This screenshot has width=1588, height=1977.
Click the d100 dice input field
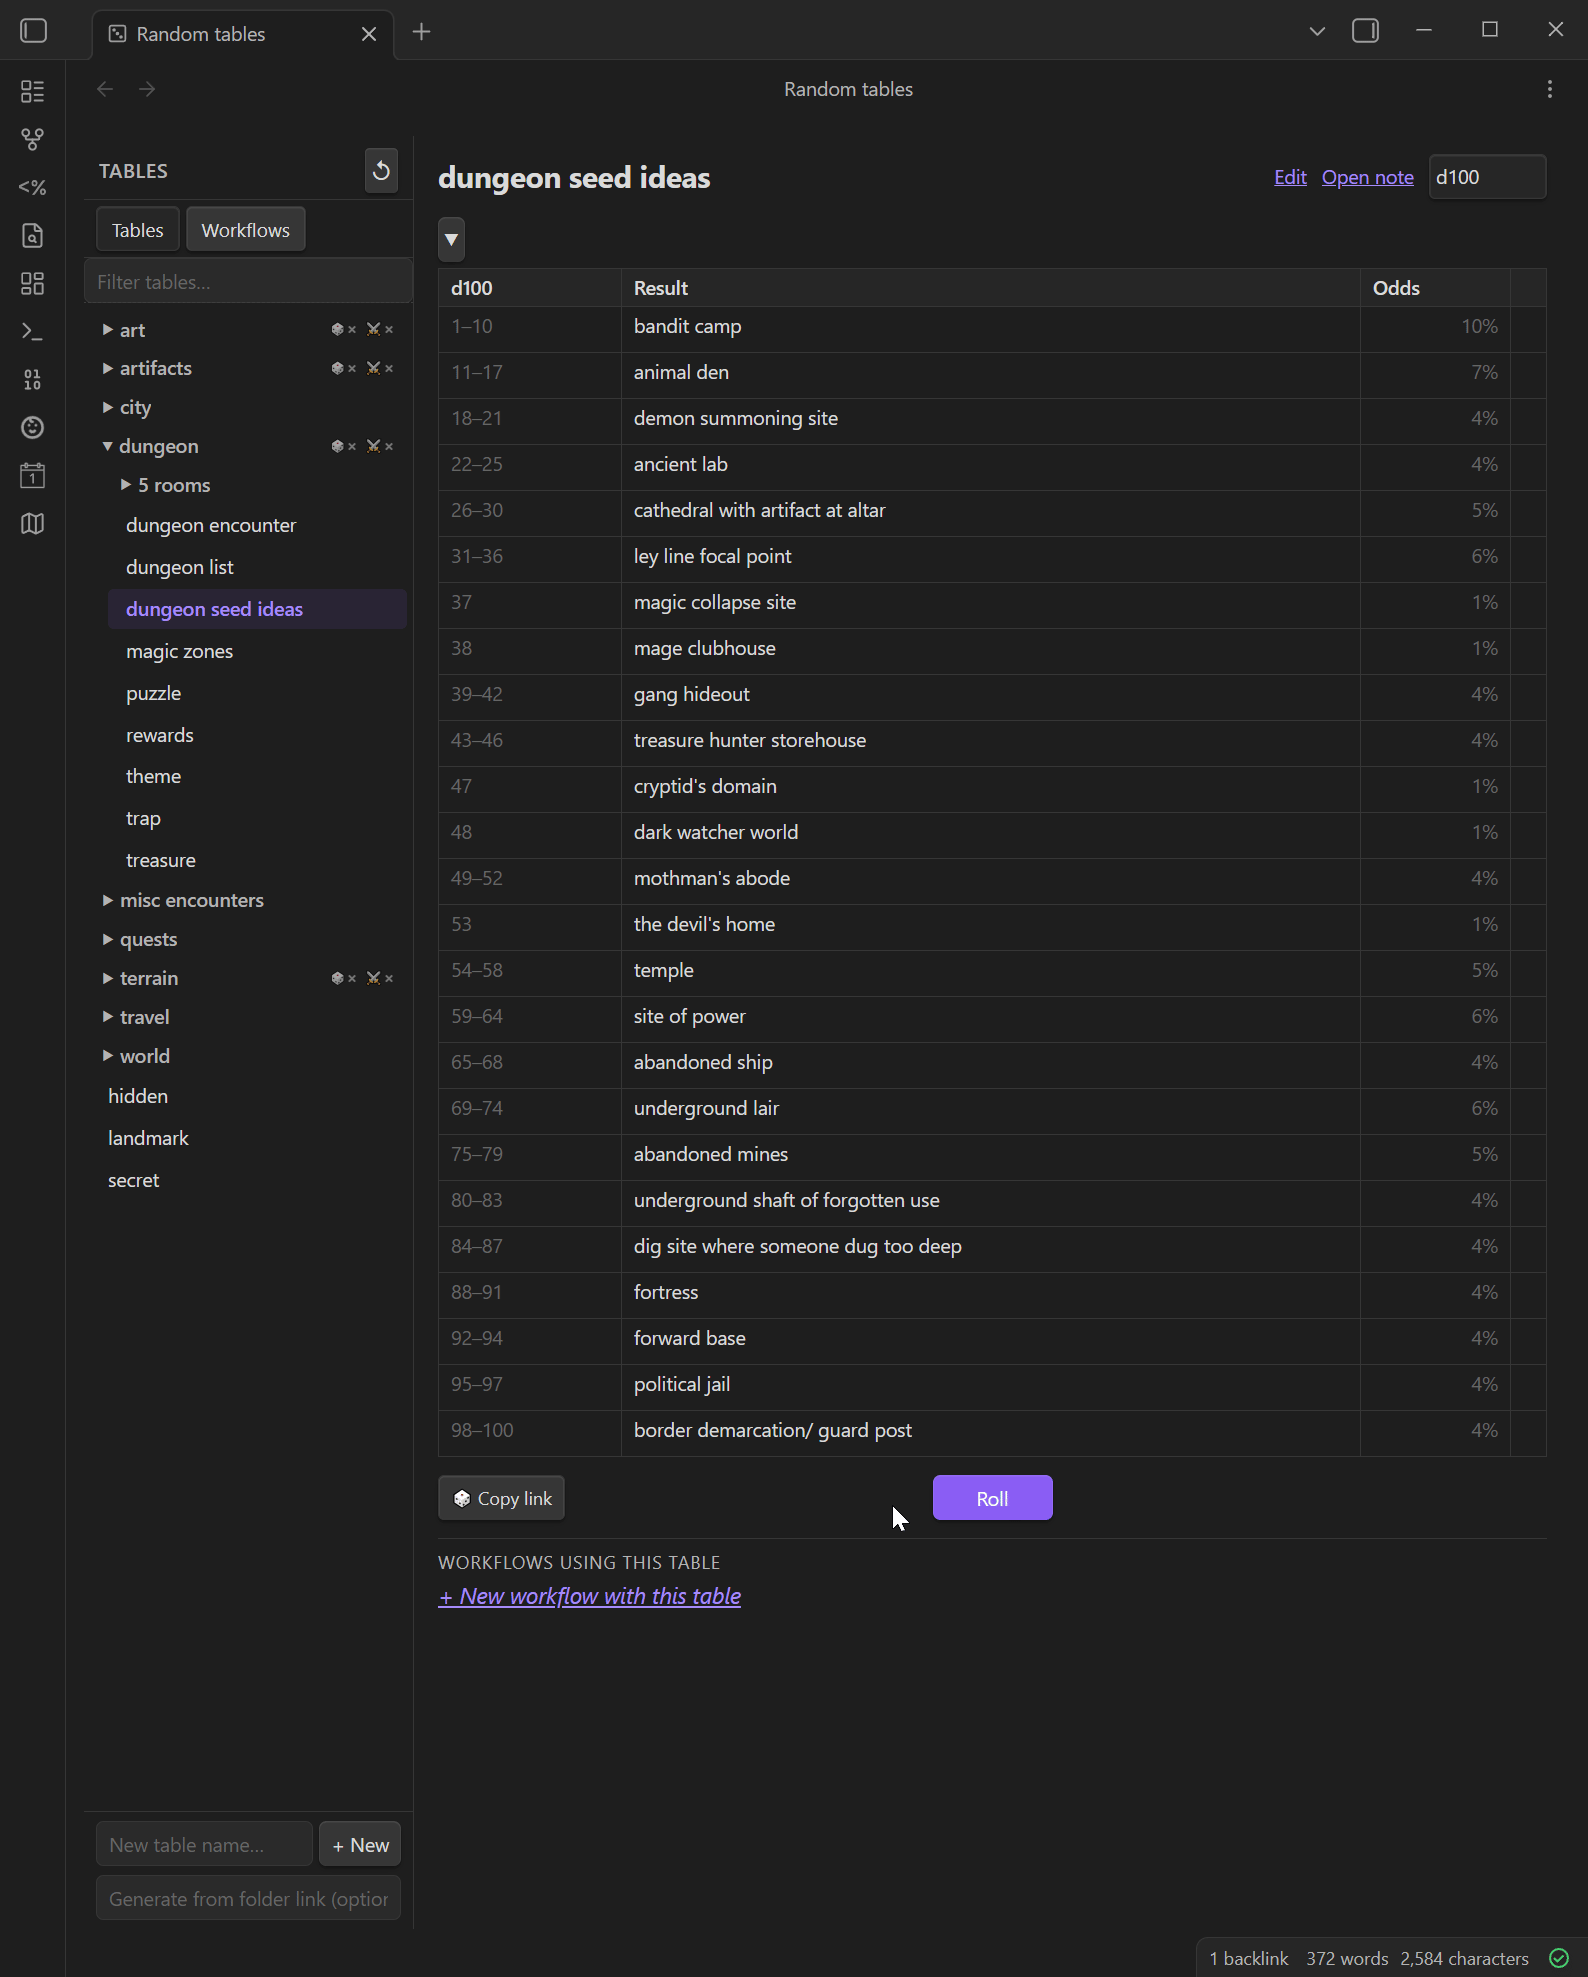(x=1487, y=177)
